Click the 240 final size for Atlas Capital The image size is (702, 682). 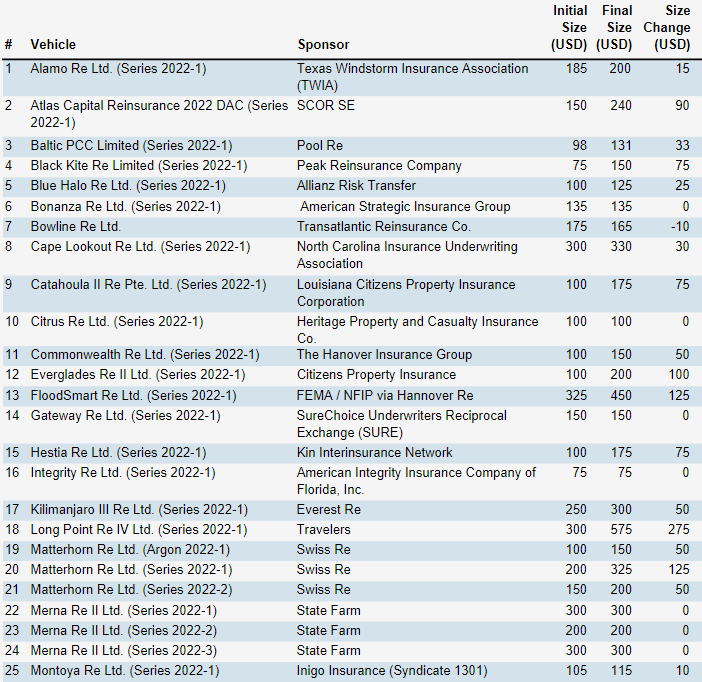coord(621,105)
